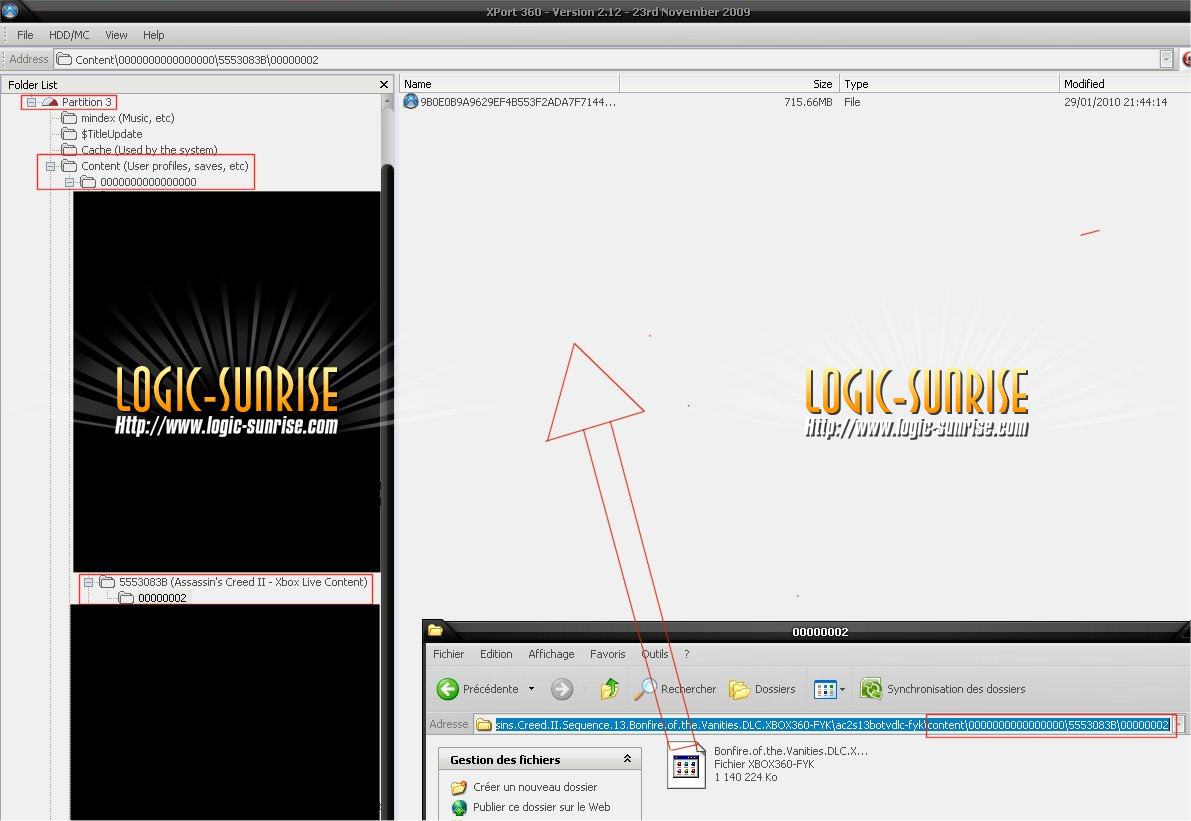Collapse the Gestion des fichiers panel
1191x821 pixels.
(627, 759)
